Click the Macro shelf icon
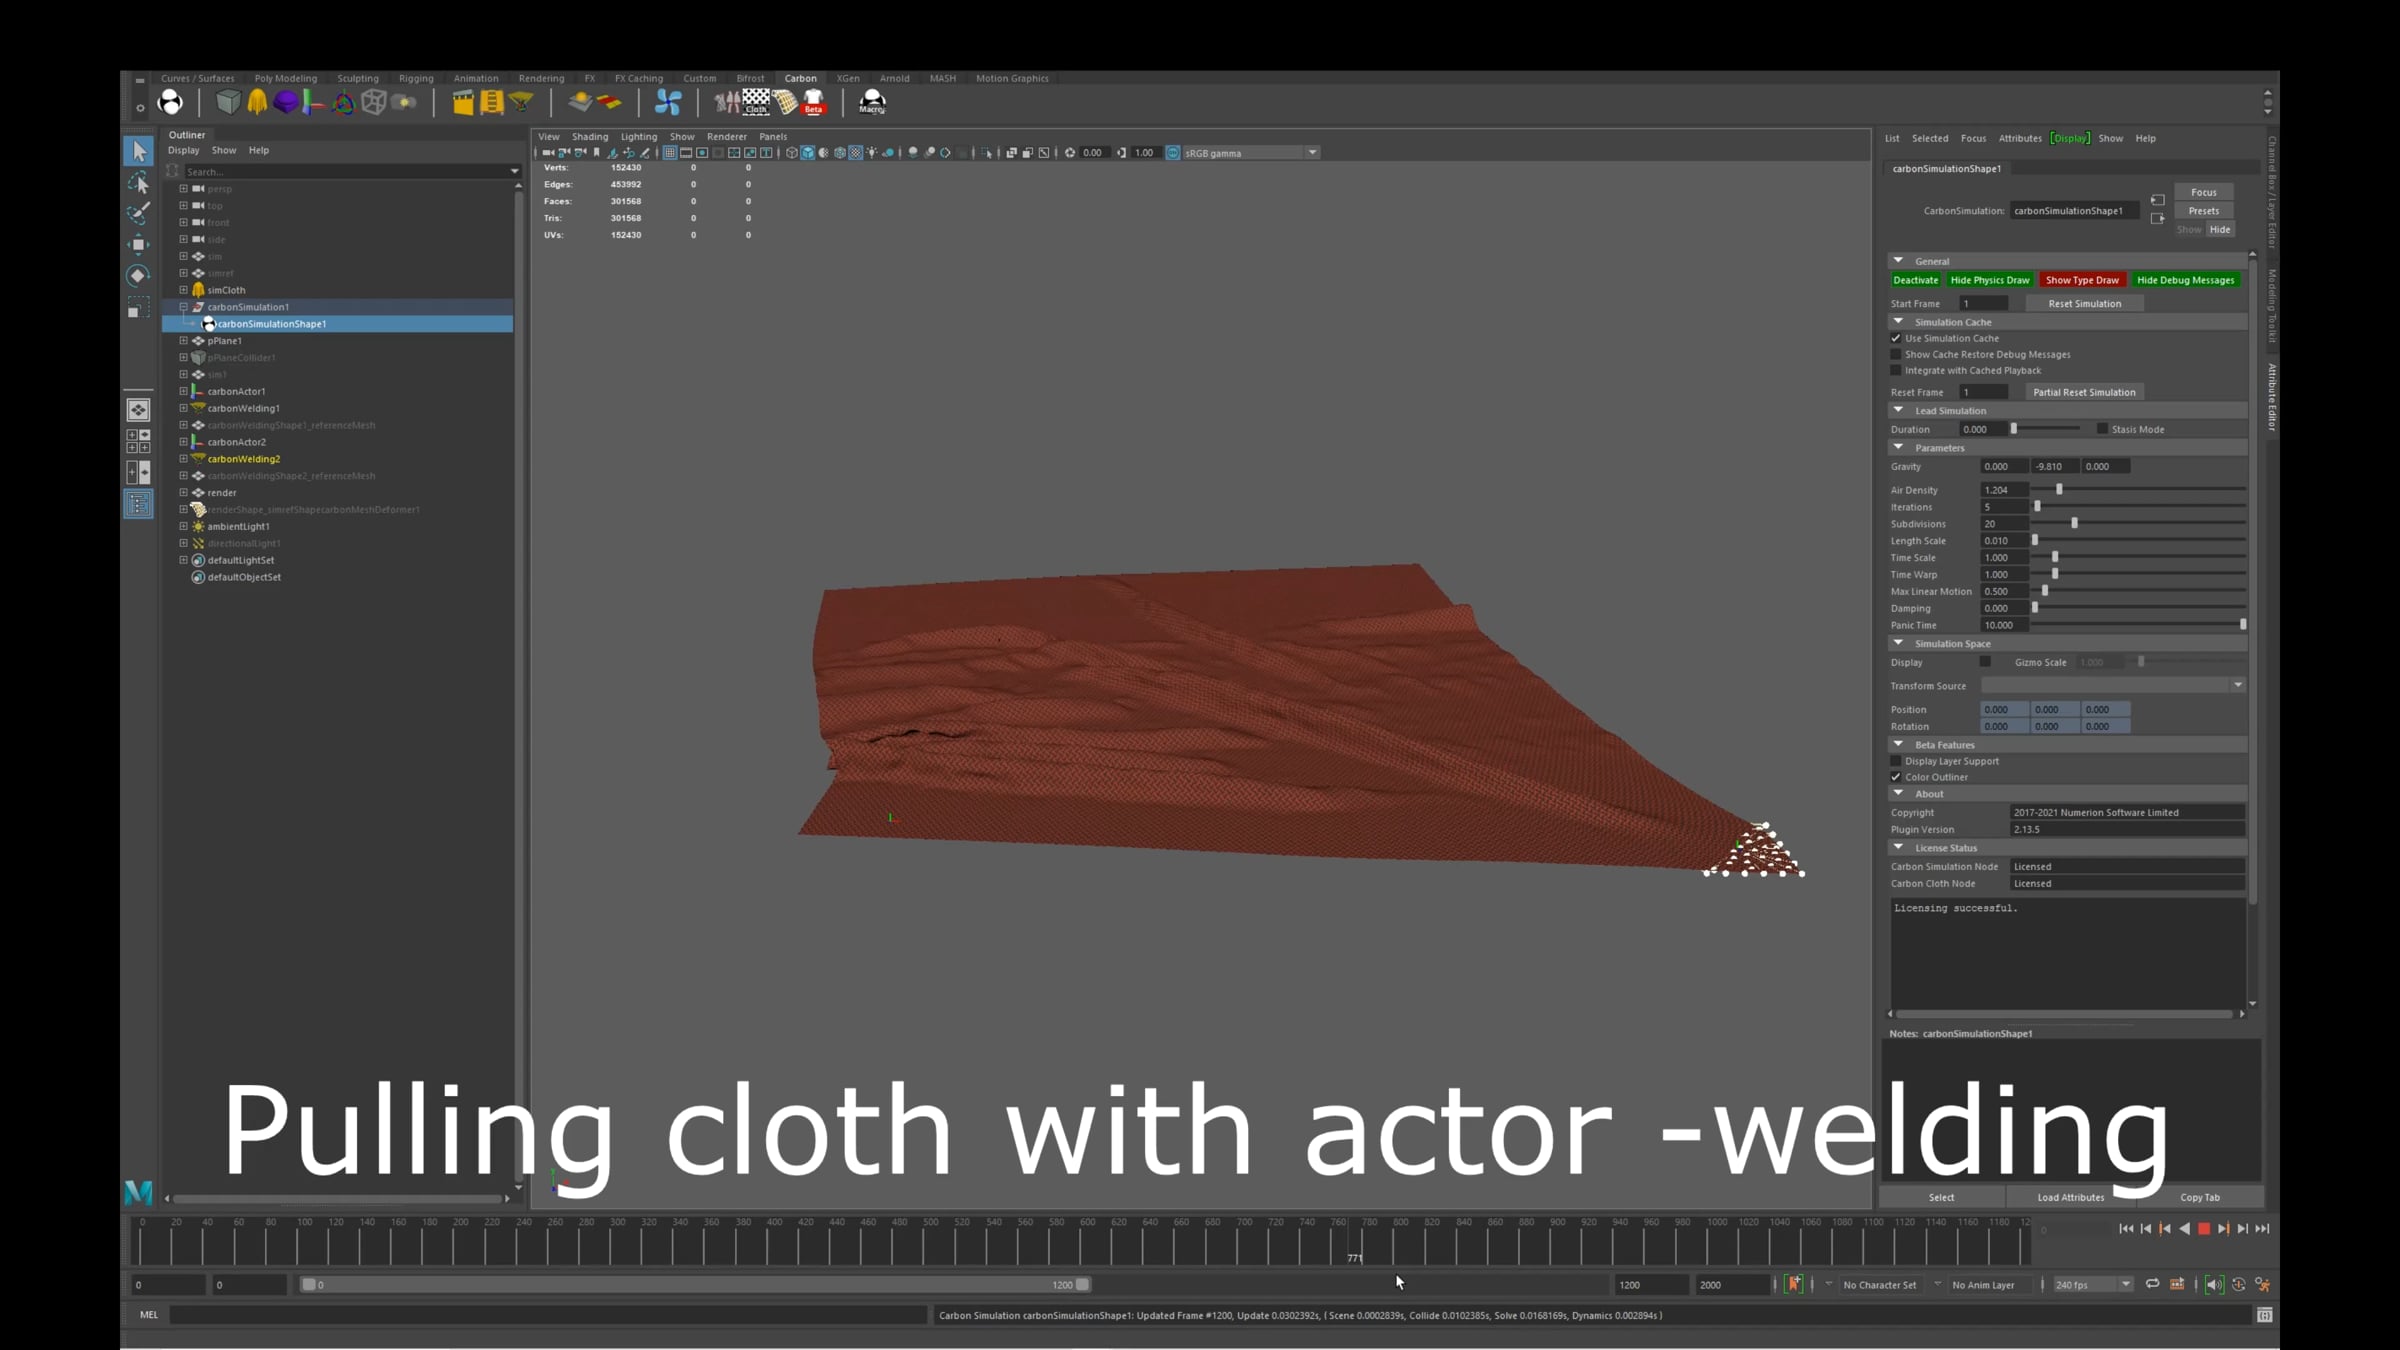This screenshot has height=1350, width=2400. pos(872,102)
